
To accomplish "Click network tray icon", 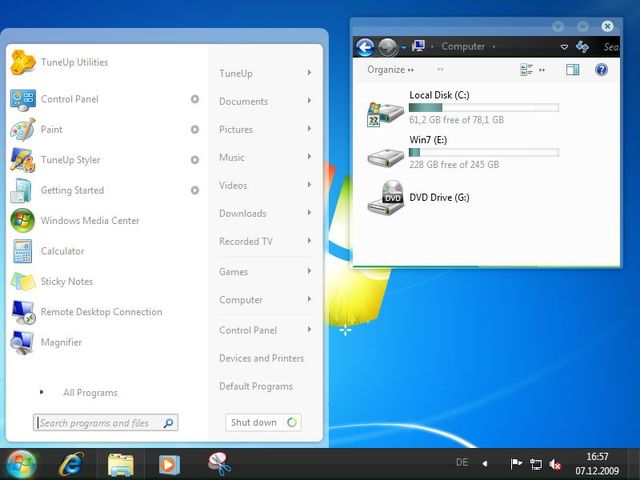I will (x=536, y=464).
